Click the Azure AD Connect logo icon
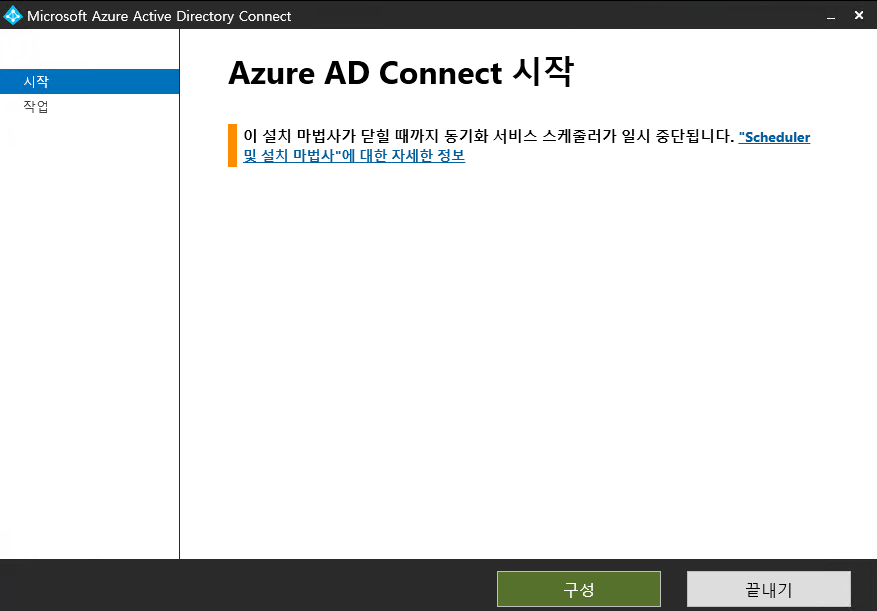 pos(12,16)
